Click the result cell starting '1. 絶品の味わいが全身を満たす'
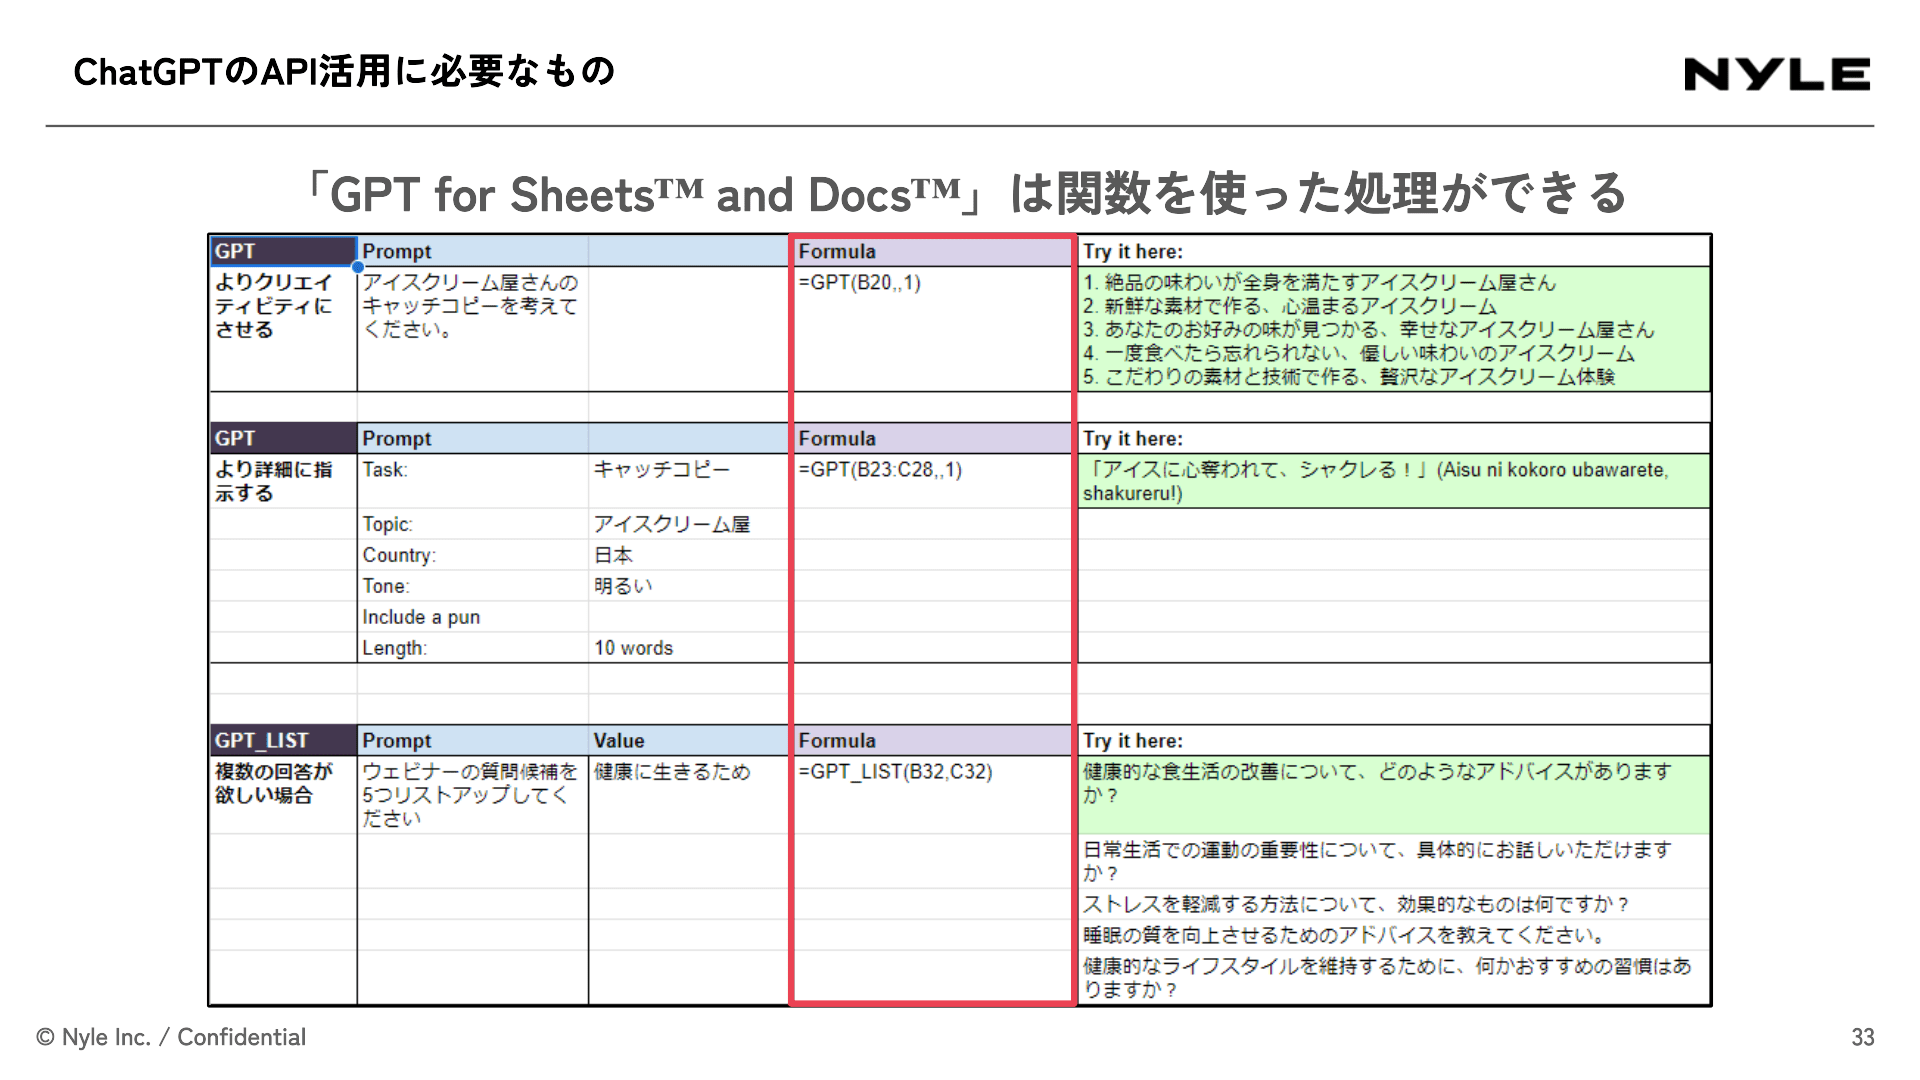The image size is (1920, 1080). point(1394,329)
